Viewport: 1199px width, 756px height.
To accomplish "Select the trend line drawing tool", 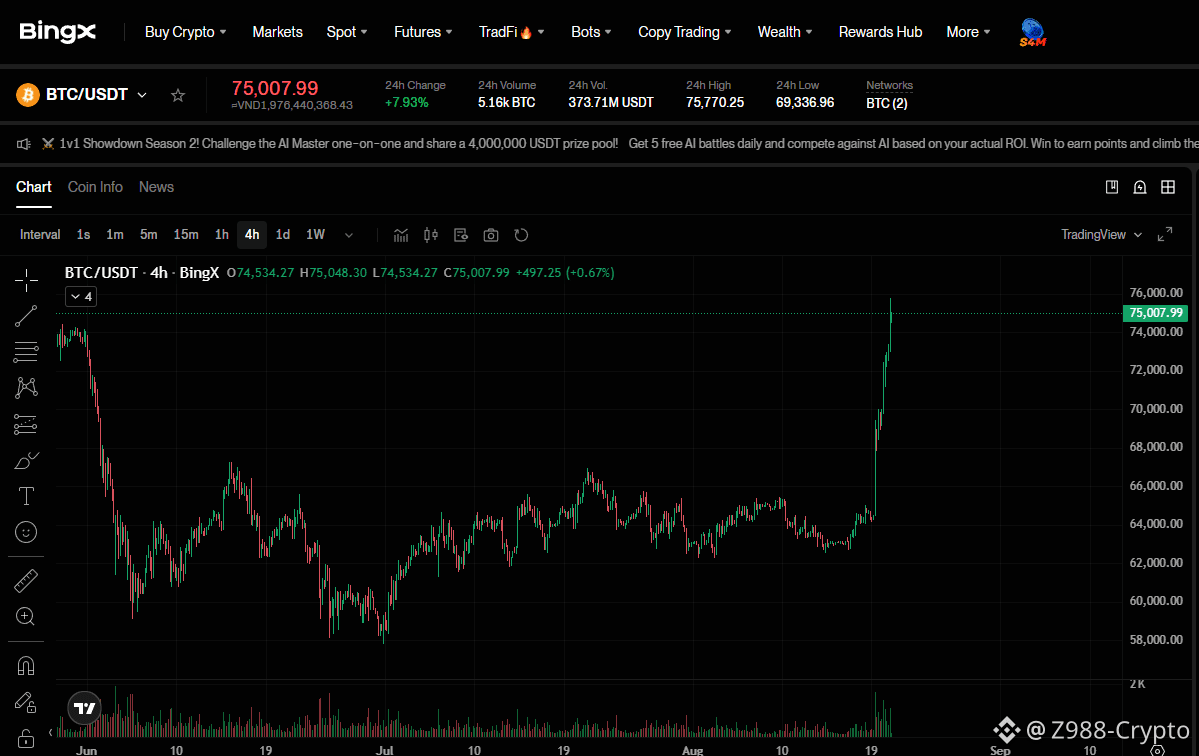I will point(26,316).
